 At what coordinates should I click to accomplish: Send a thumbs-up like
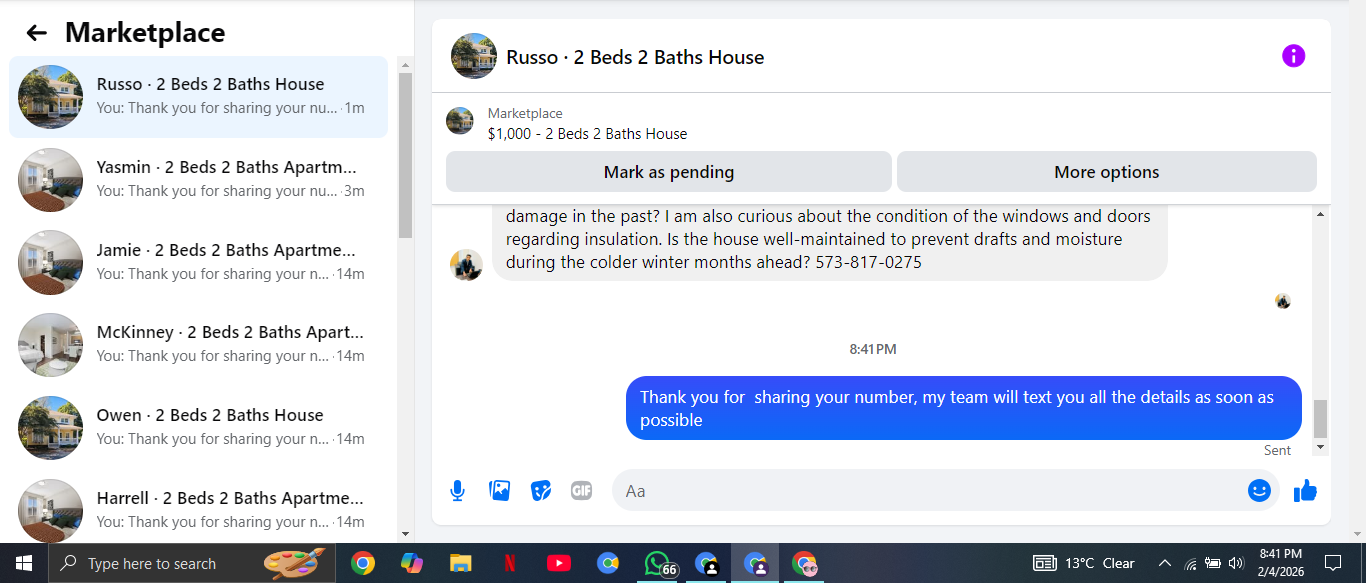point(1305,491)
